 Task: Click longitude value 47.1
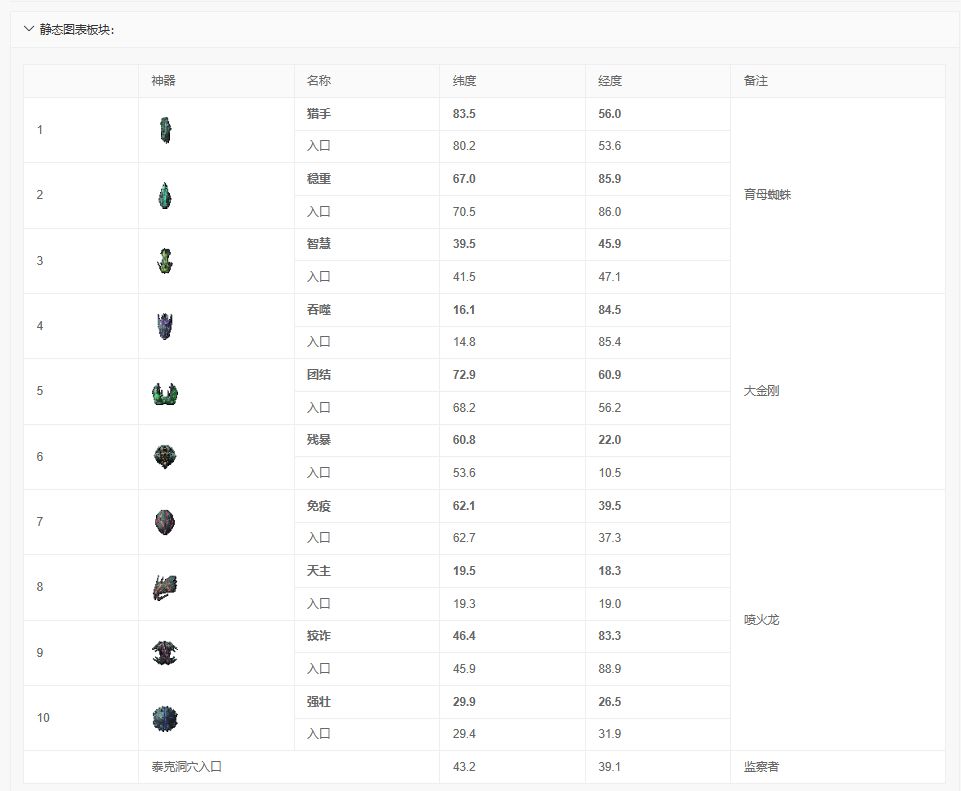pos(609,277)
